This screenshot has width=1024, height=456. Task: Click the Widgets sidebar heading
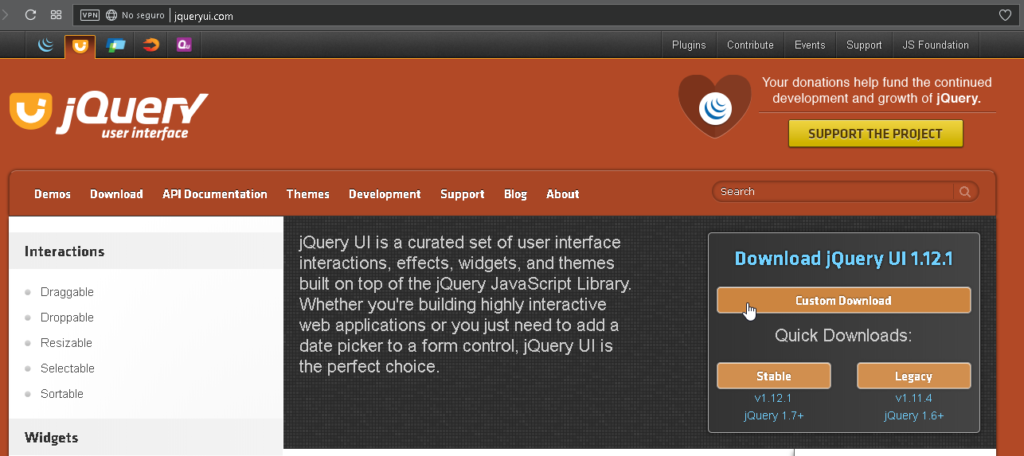[x=51, y=438]
